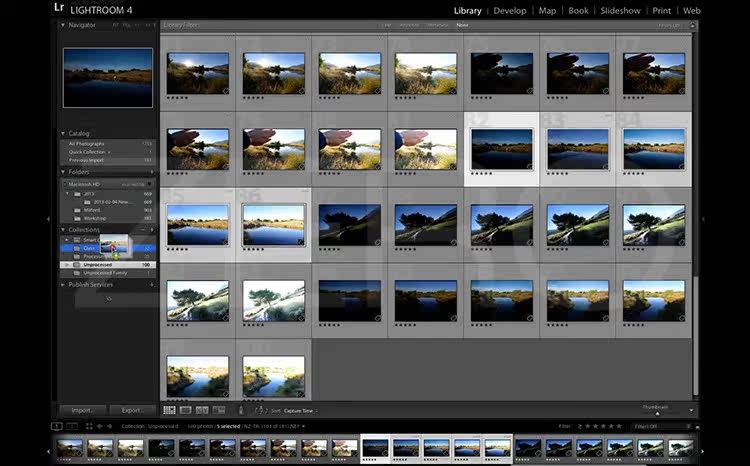Click the Import button
The width and height of the screenshot is (750, 466).
coord(82,410)
